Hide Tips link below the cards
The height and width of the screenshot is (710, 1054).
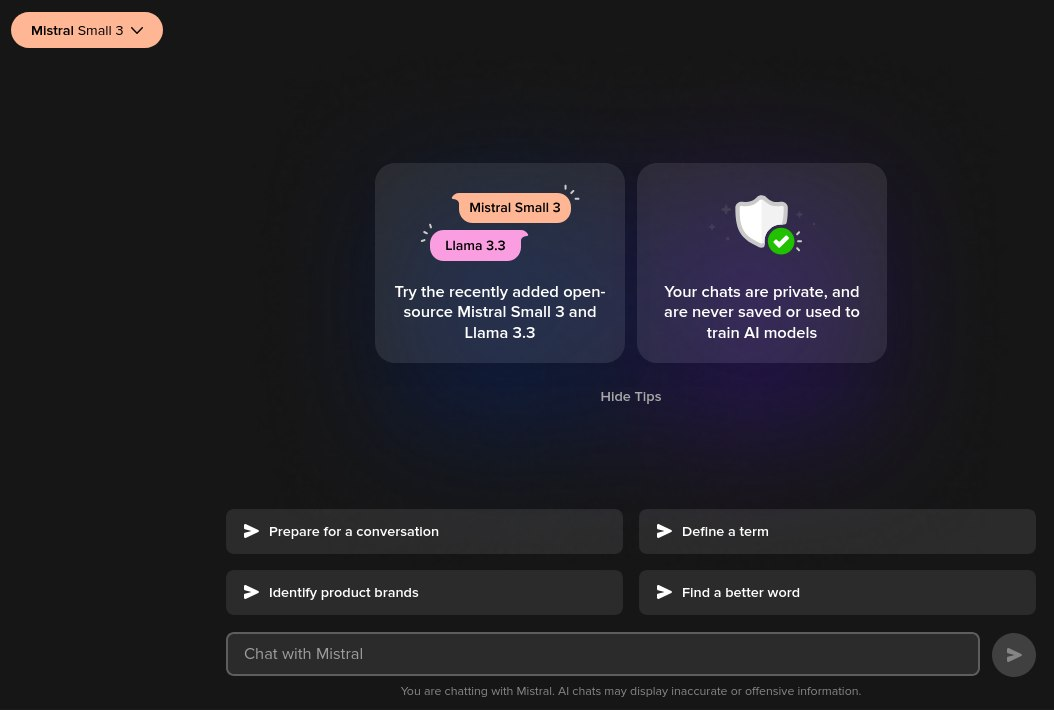(x=631, y=397)
